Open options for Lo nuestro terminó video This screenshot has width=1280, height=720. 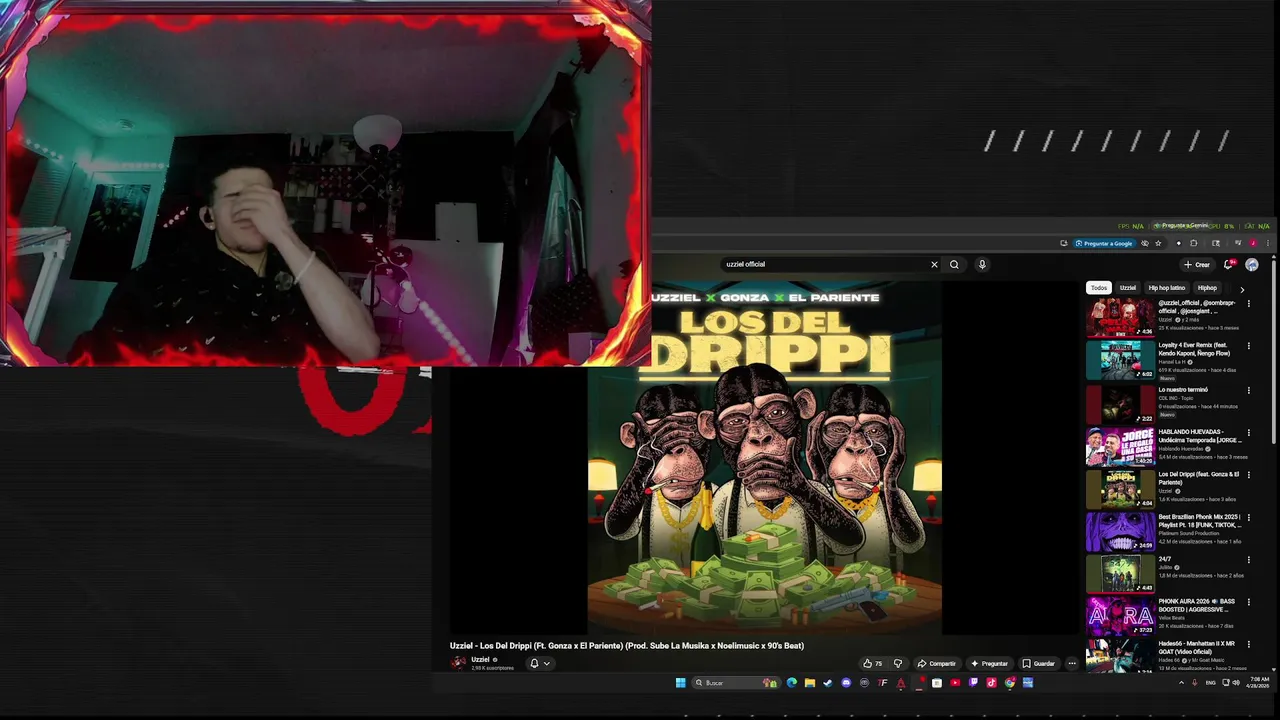click(1248, 390)
